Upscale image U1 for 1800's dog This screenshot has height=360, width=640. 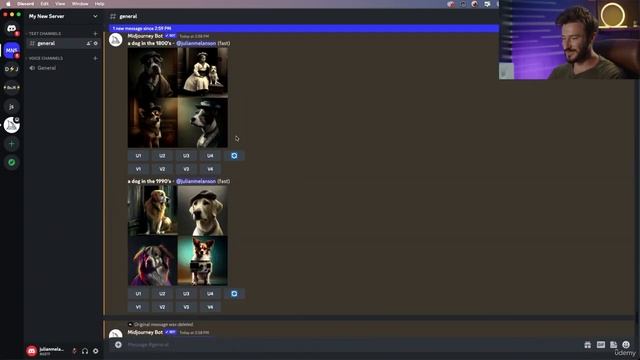(x=138, y=156)
